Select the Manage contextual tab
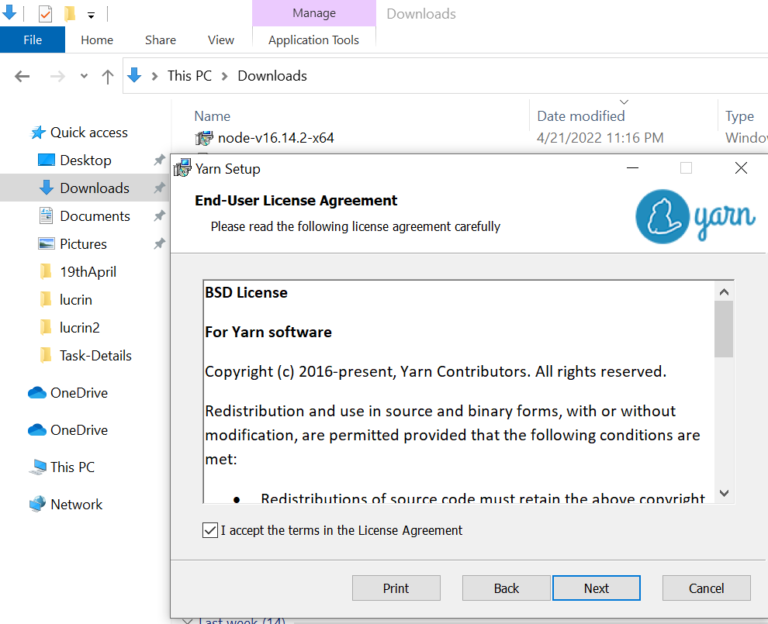The height and width of the screenshot is (624, 768). [314, 13]
